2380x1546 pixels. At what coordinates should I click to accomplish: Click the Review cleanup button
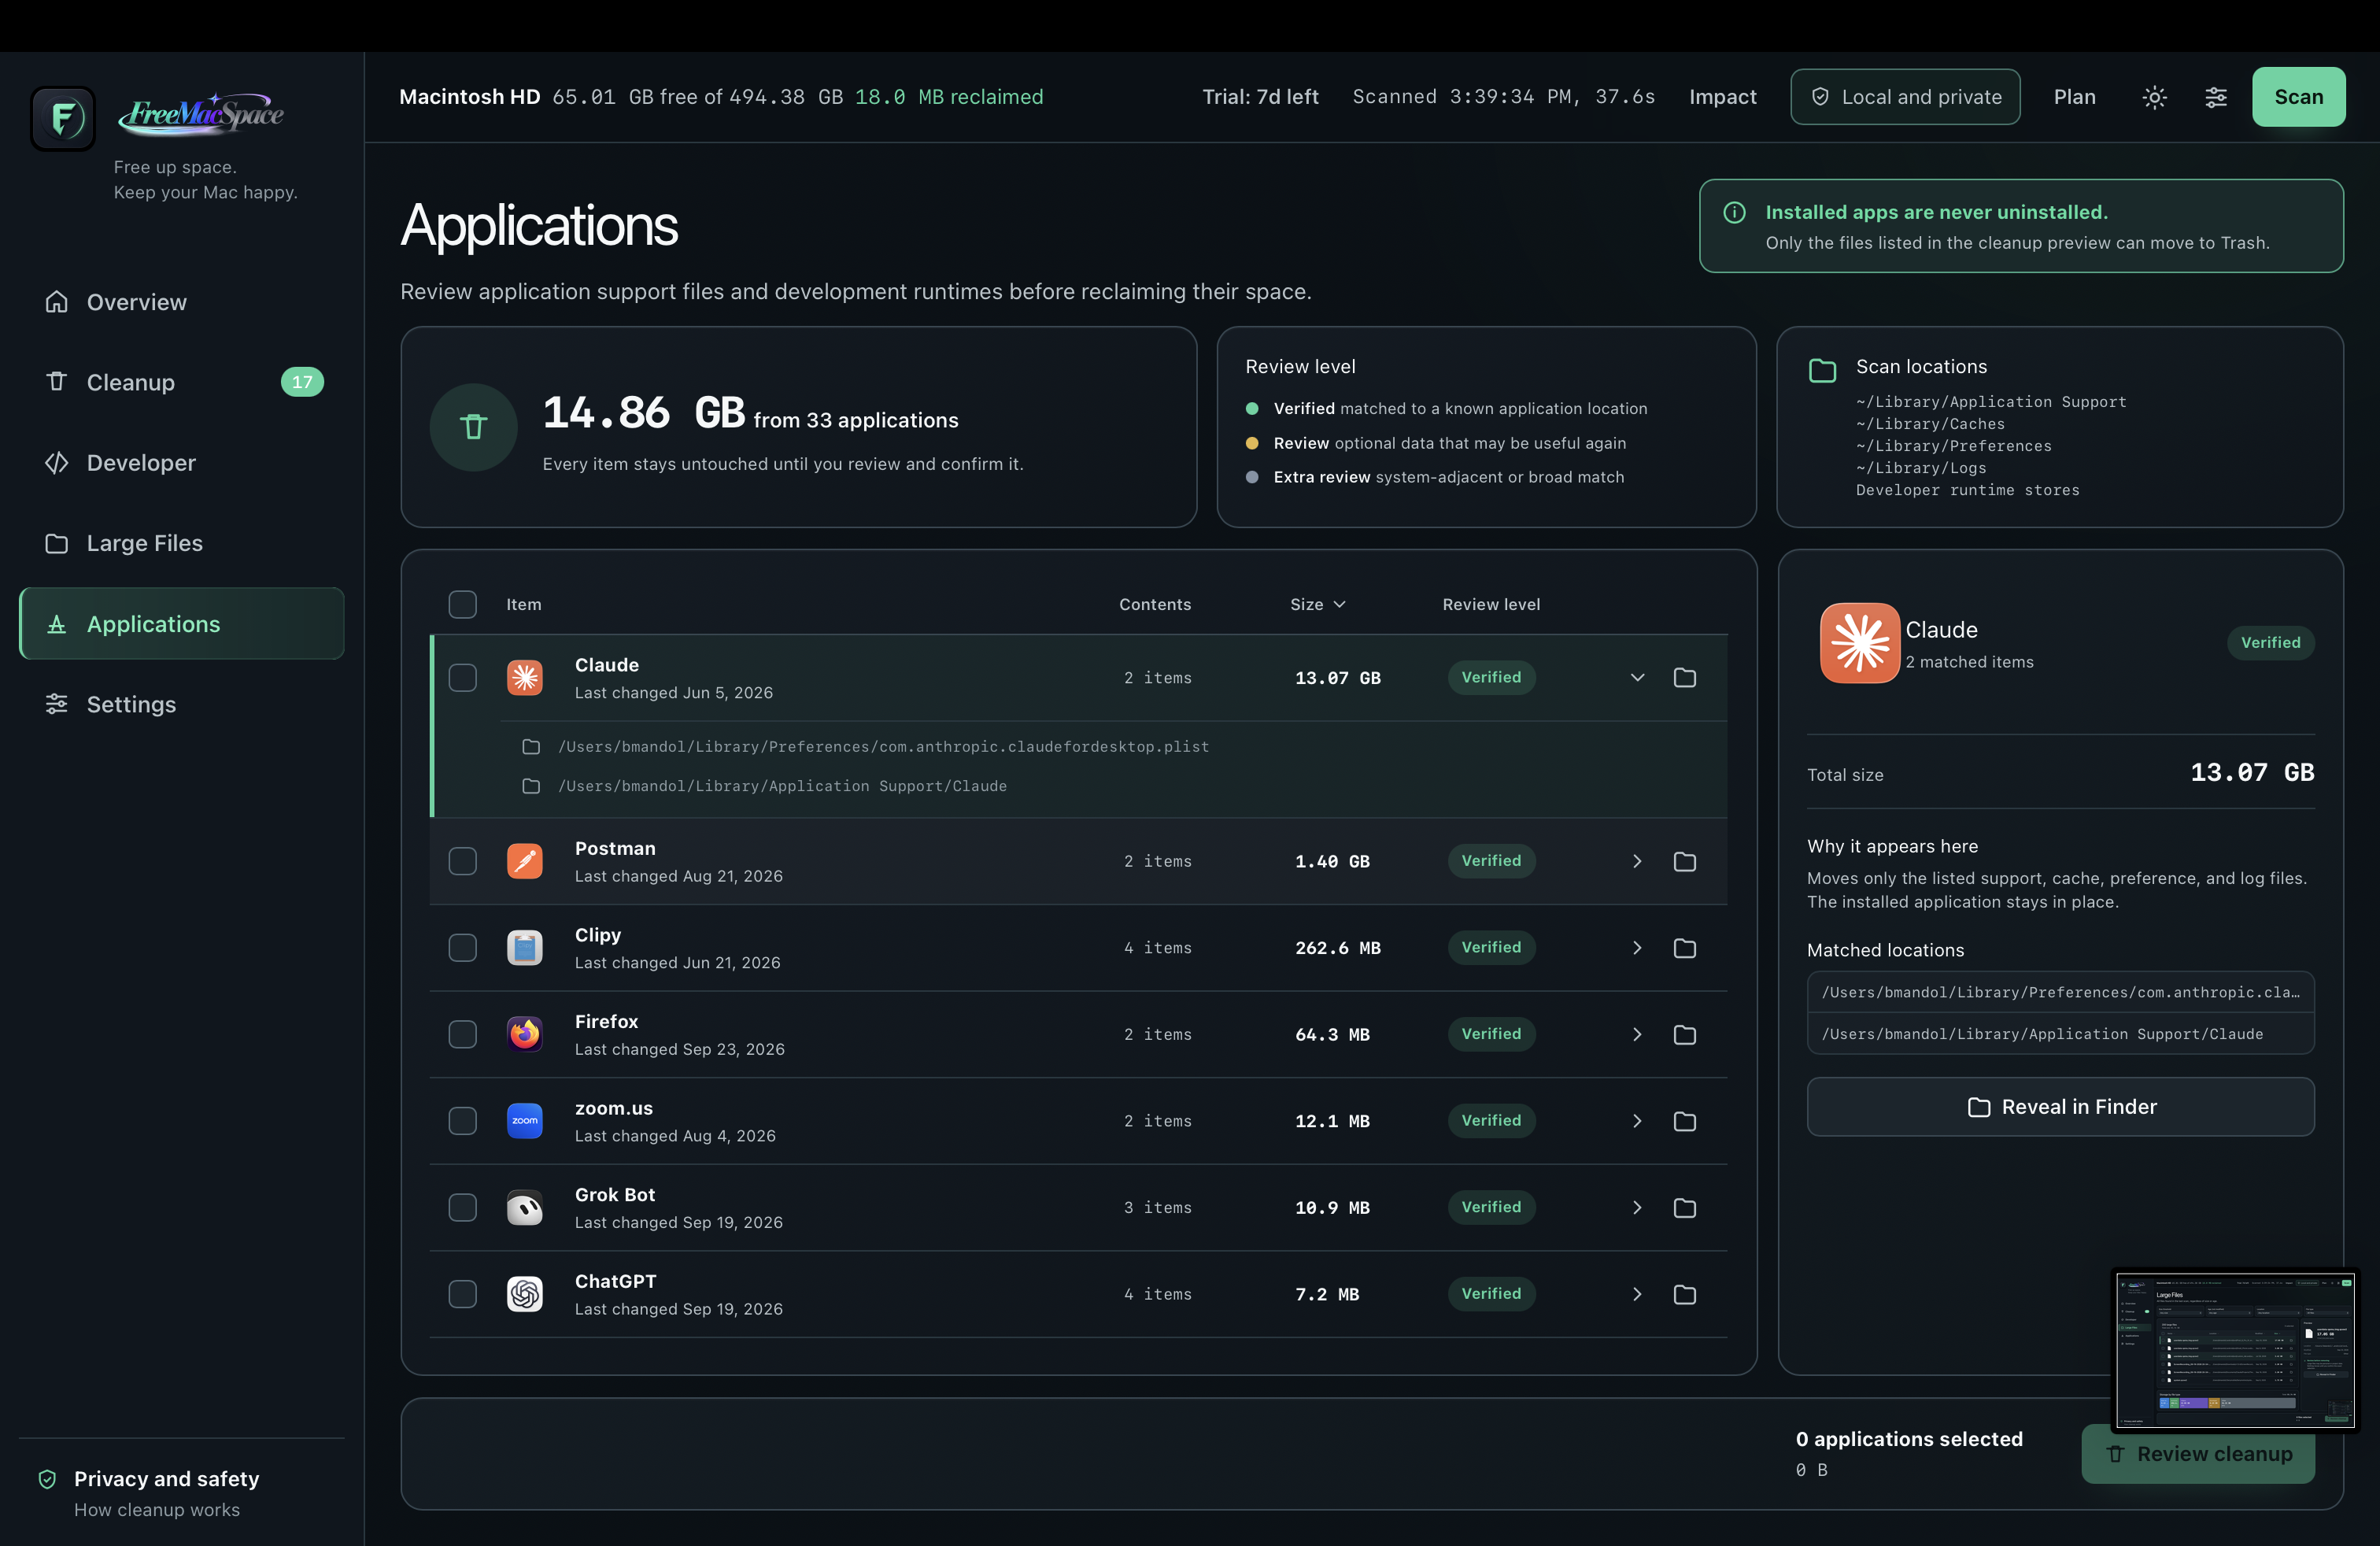pyautogui.click(x=2198, y=1454)
